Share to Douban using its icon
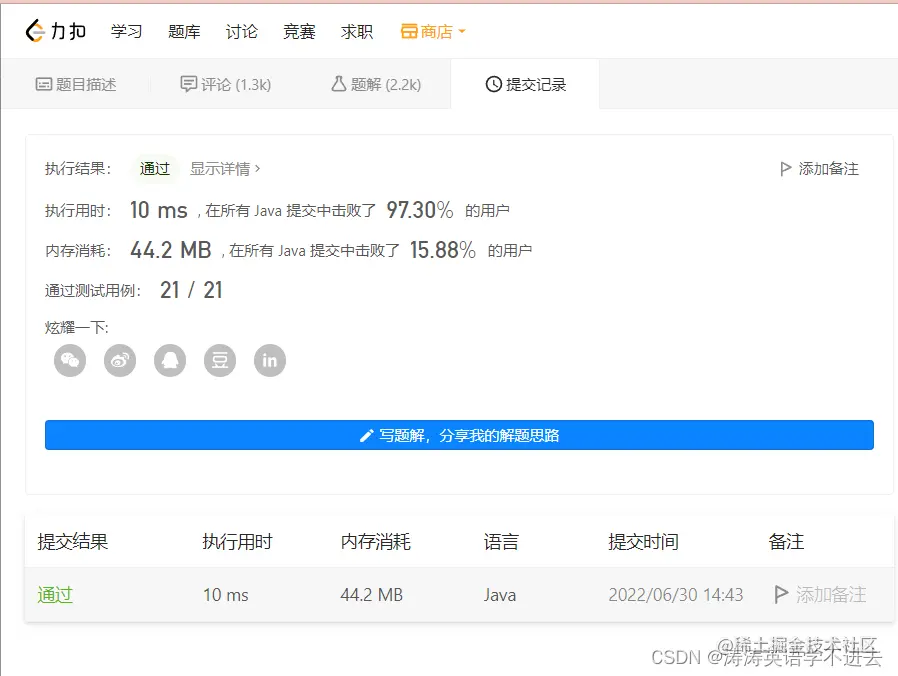 tap(219, 360)
